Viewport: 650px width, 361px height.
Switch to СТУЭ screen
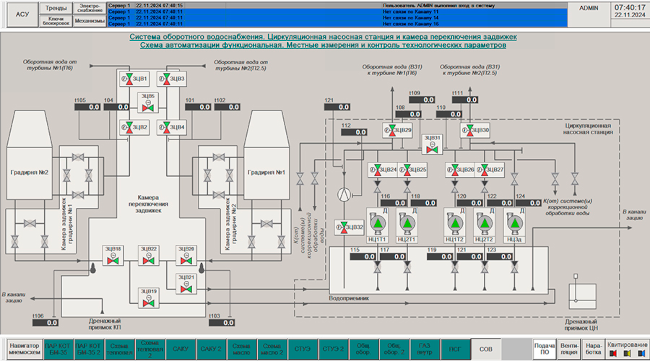[303, 349]
